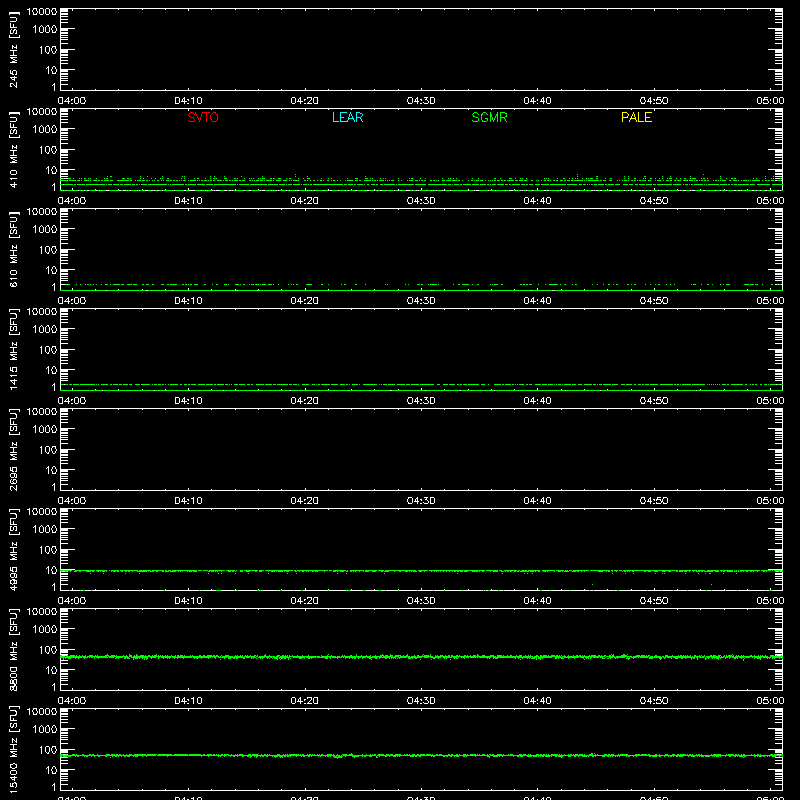Click 04:50 time label under 610 MHz panel
This screenshot has width=800, height=800.
point(654,301)
